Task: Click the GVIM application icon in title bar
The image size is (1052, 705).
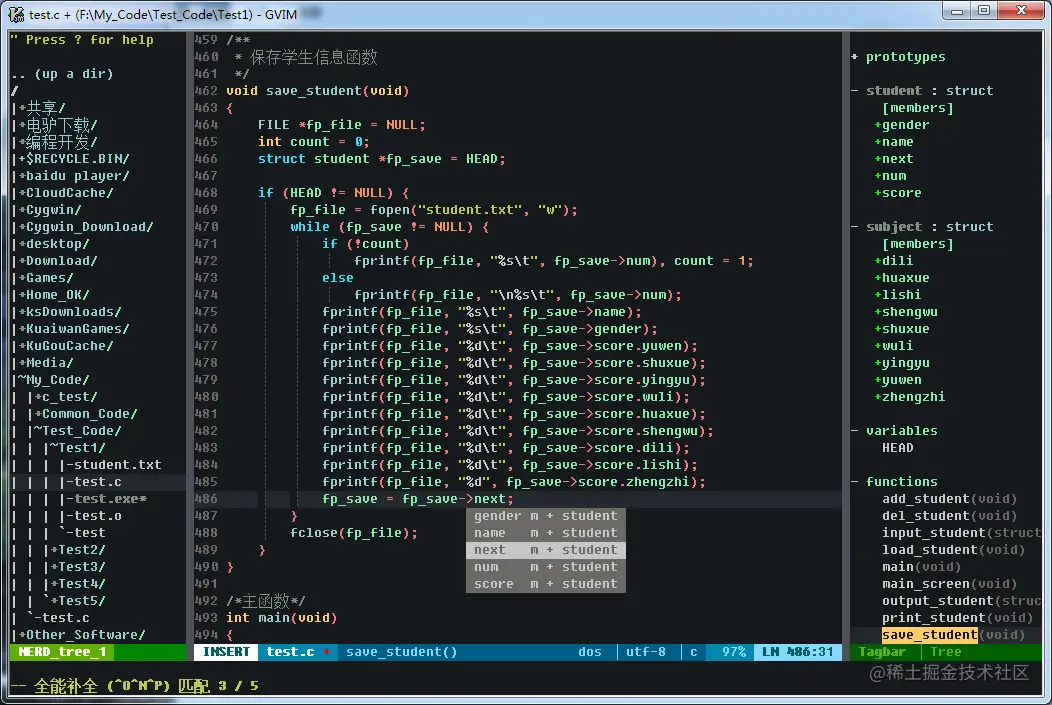Action: 16,14
